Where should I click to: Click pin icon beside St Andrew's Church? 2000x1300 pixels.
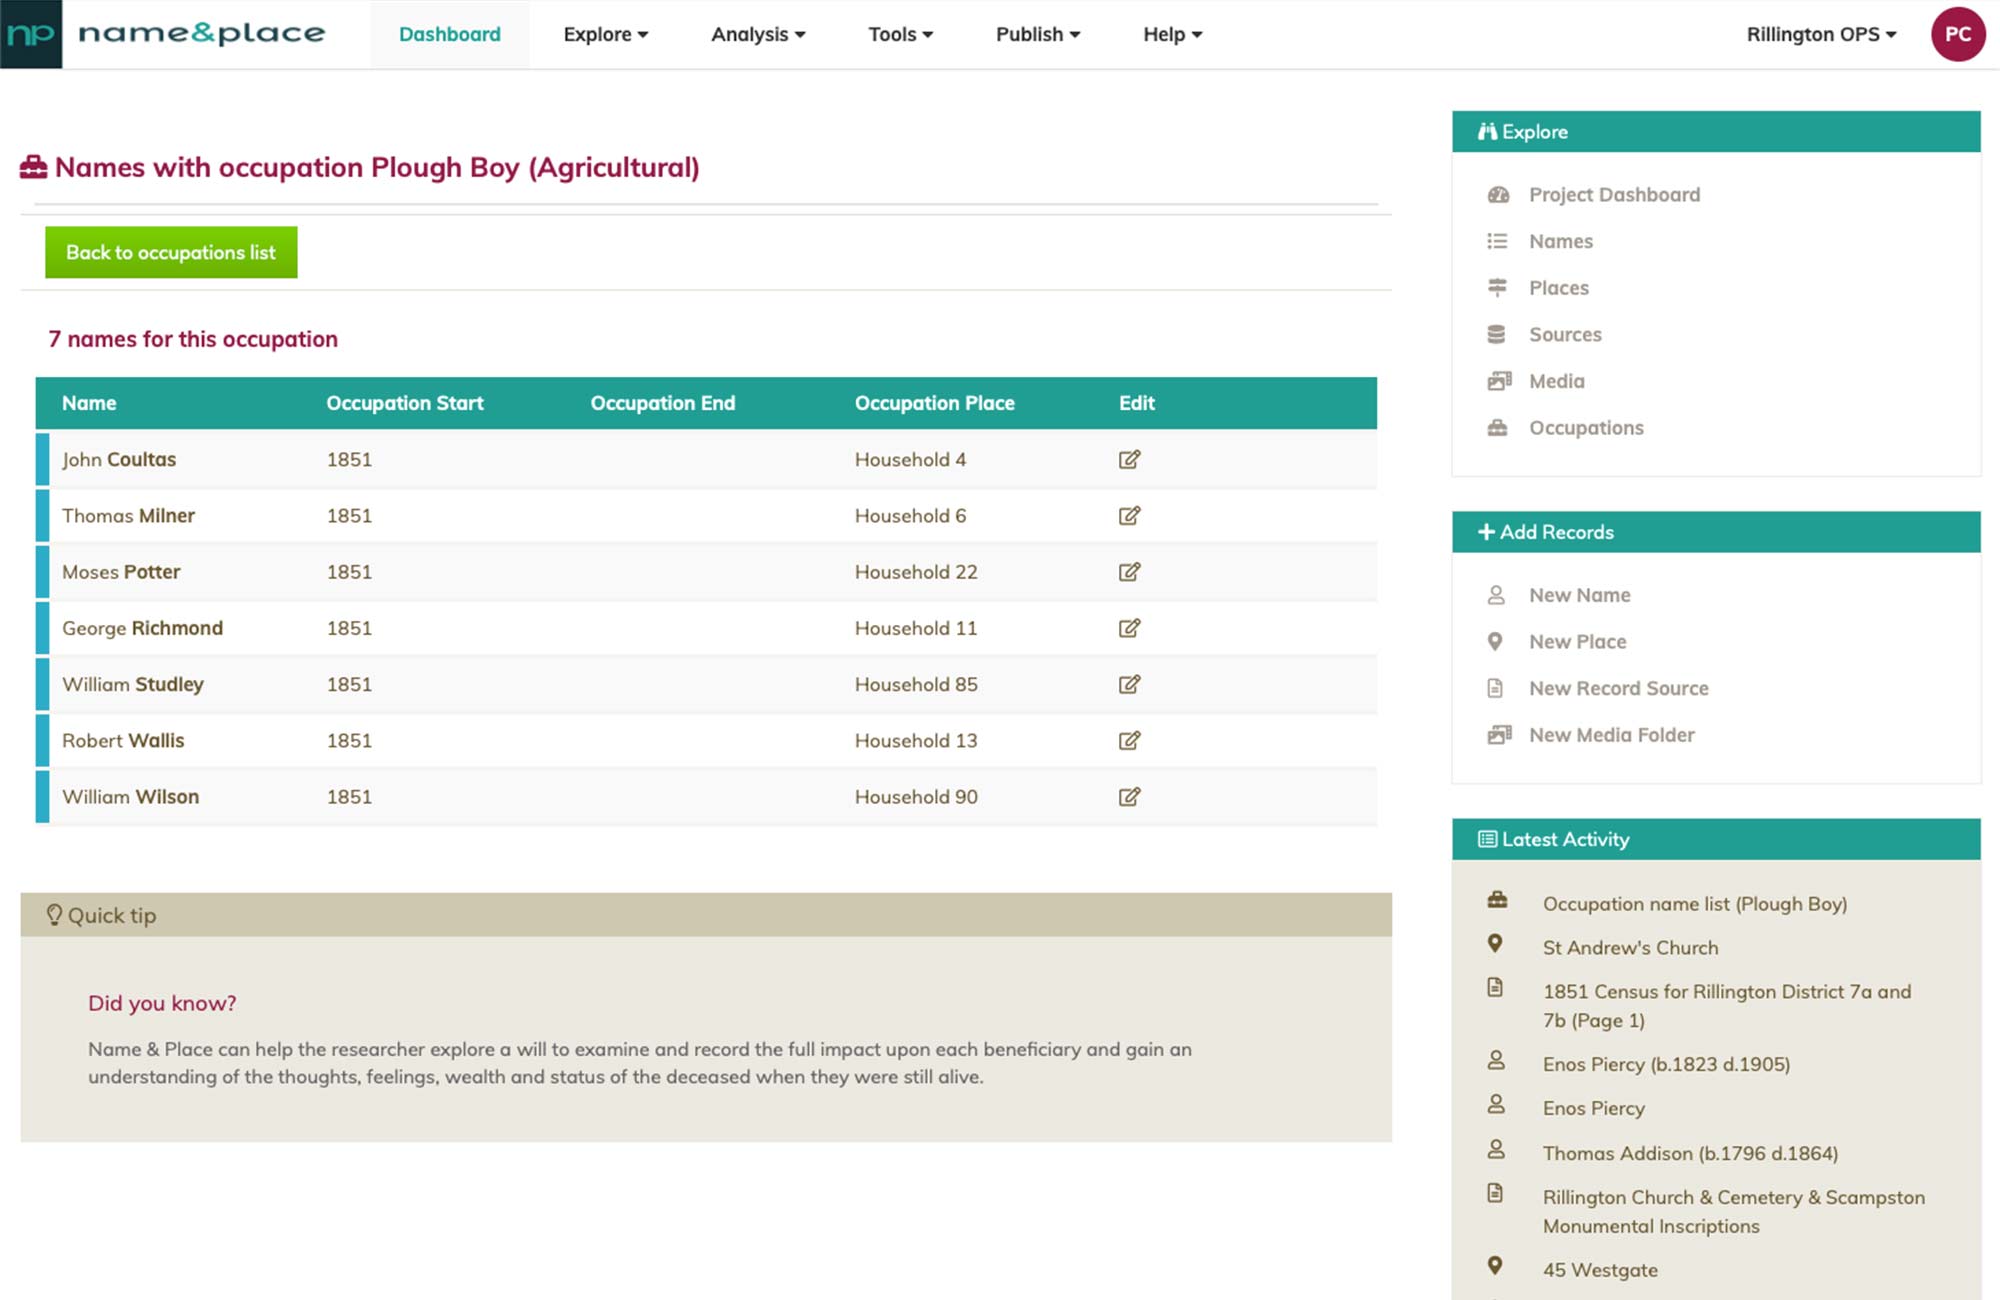1495,943
